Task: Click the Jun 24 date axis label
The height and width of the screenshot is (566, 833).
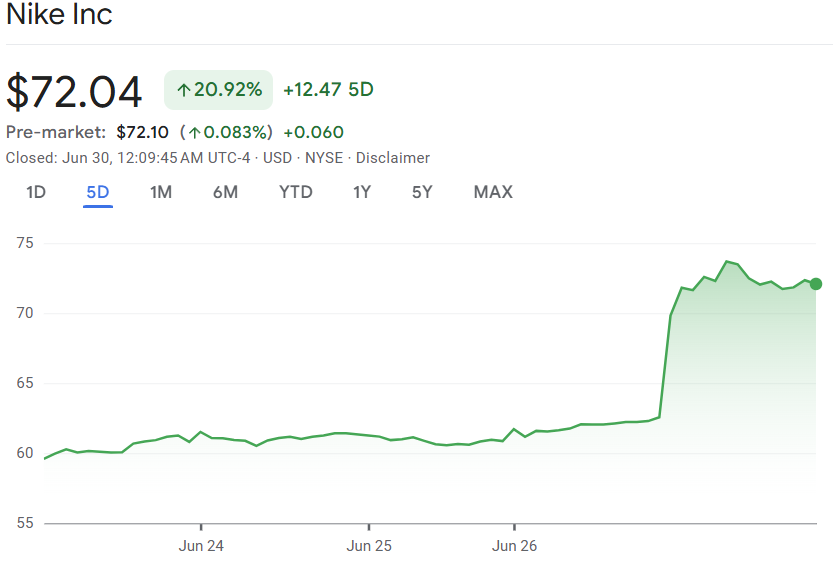Action: 201,546
